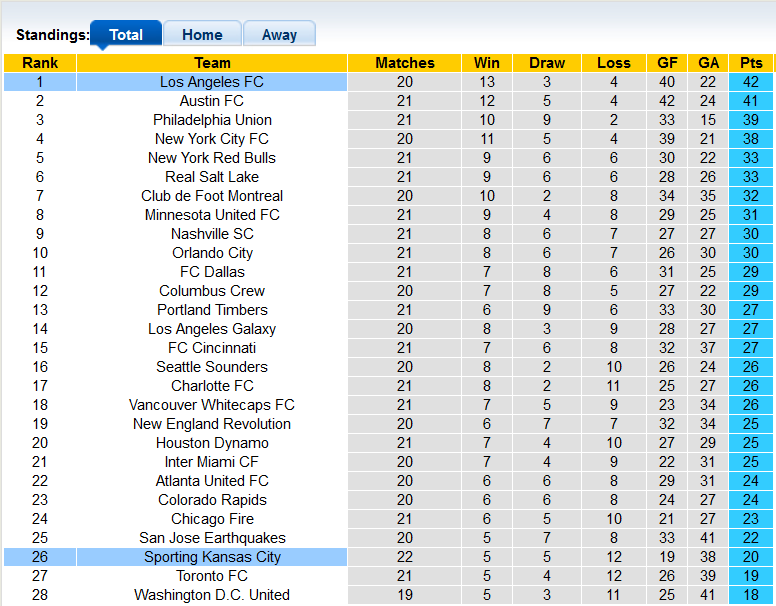Click the Pts column header
Viewport: 776px width, 606px height.
click(x=751, y=63)
